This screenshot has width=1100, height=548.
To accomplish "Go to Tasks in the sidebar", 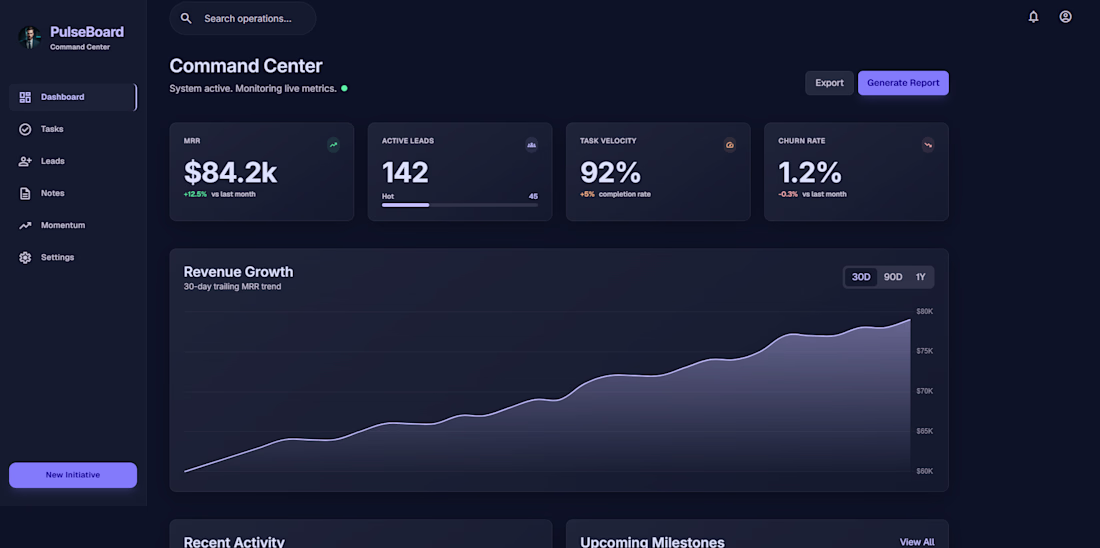I will coord(52,129).
